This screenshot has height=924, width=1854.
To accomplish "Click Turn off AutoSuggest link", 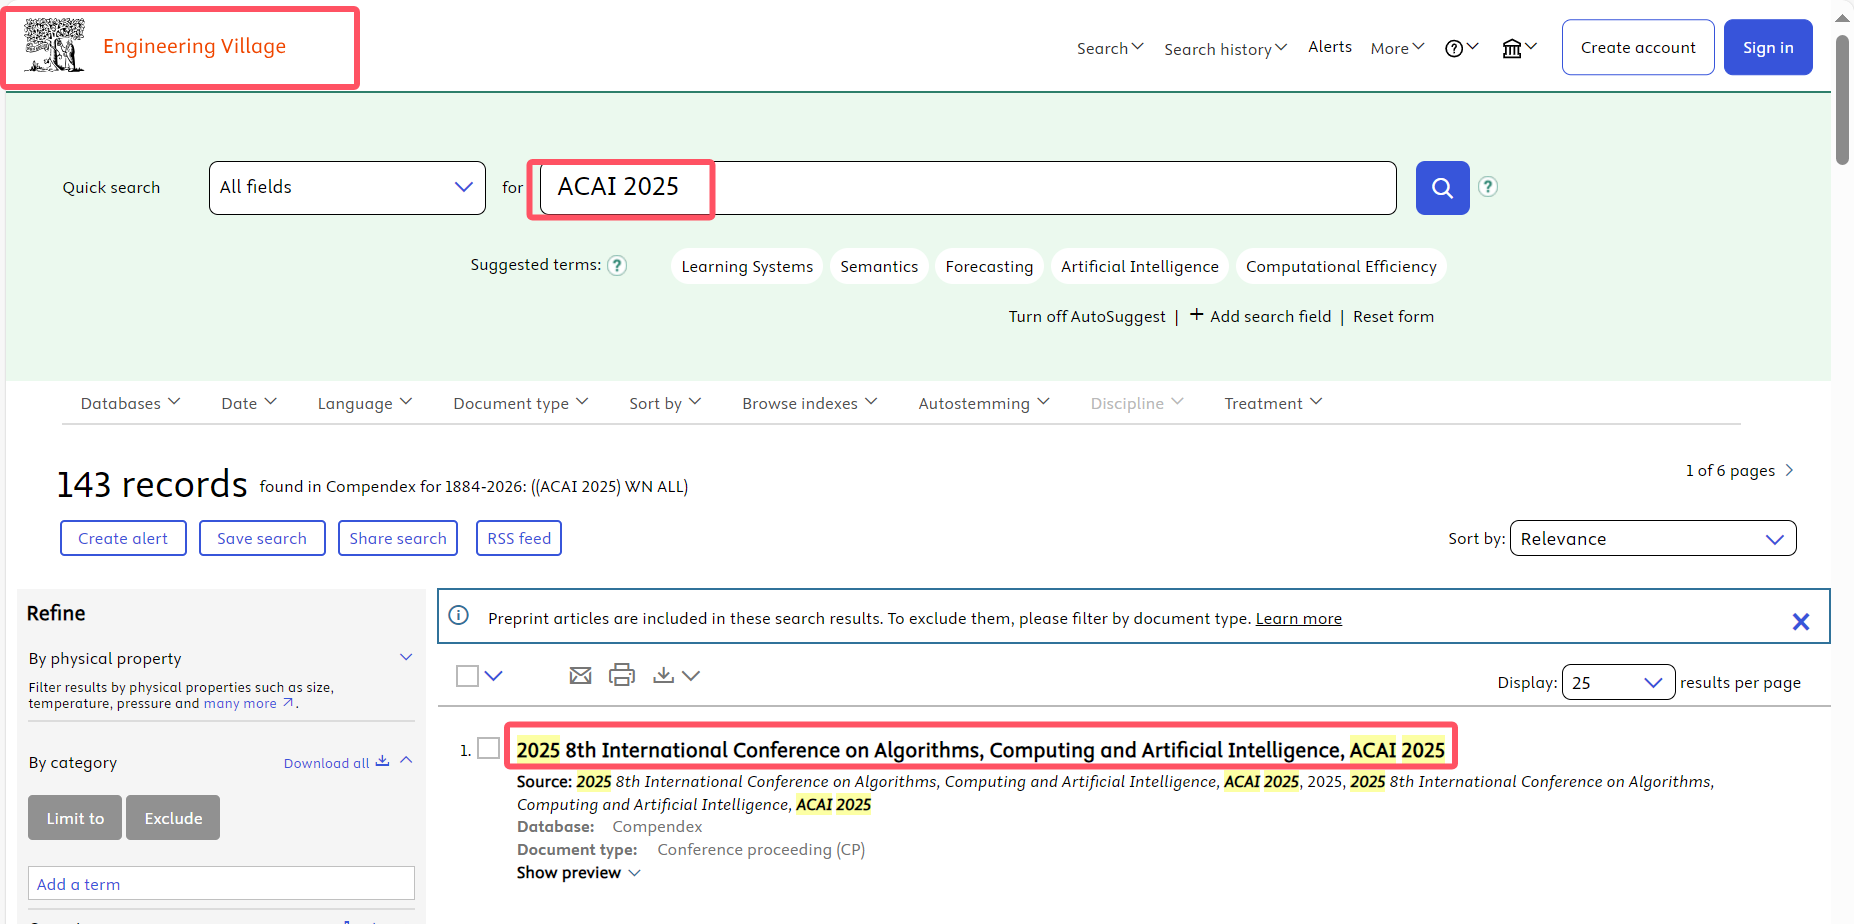I will (x=1087, y=317).
